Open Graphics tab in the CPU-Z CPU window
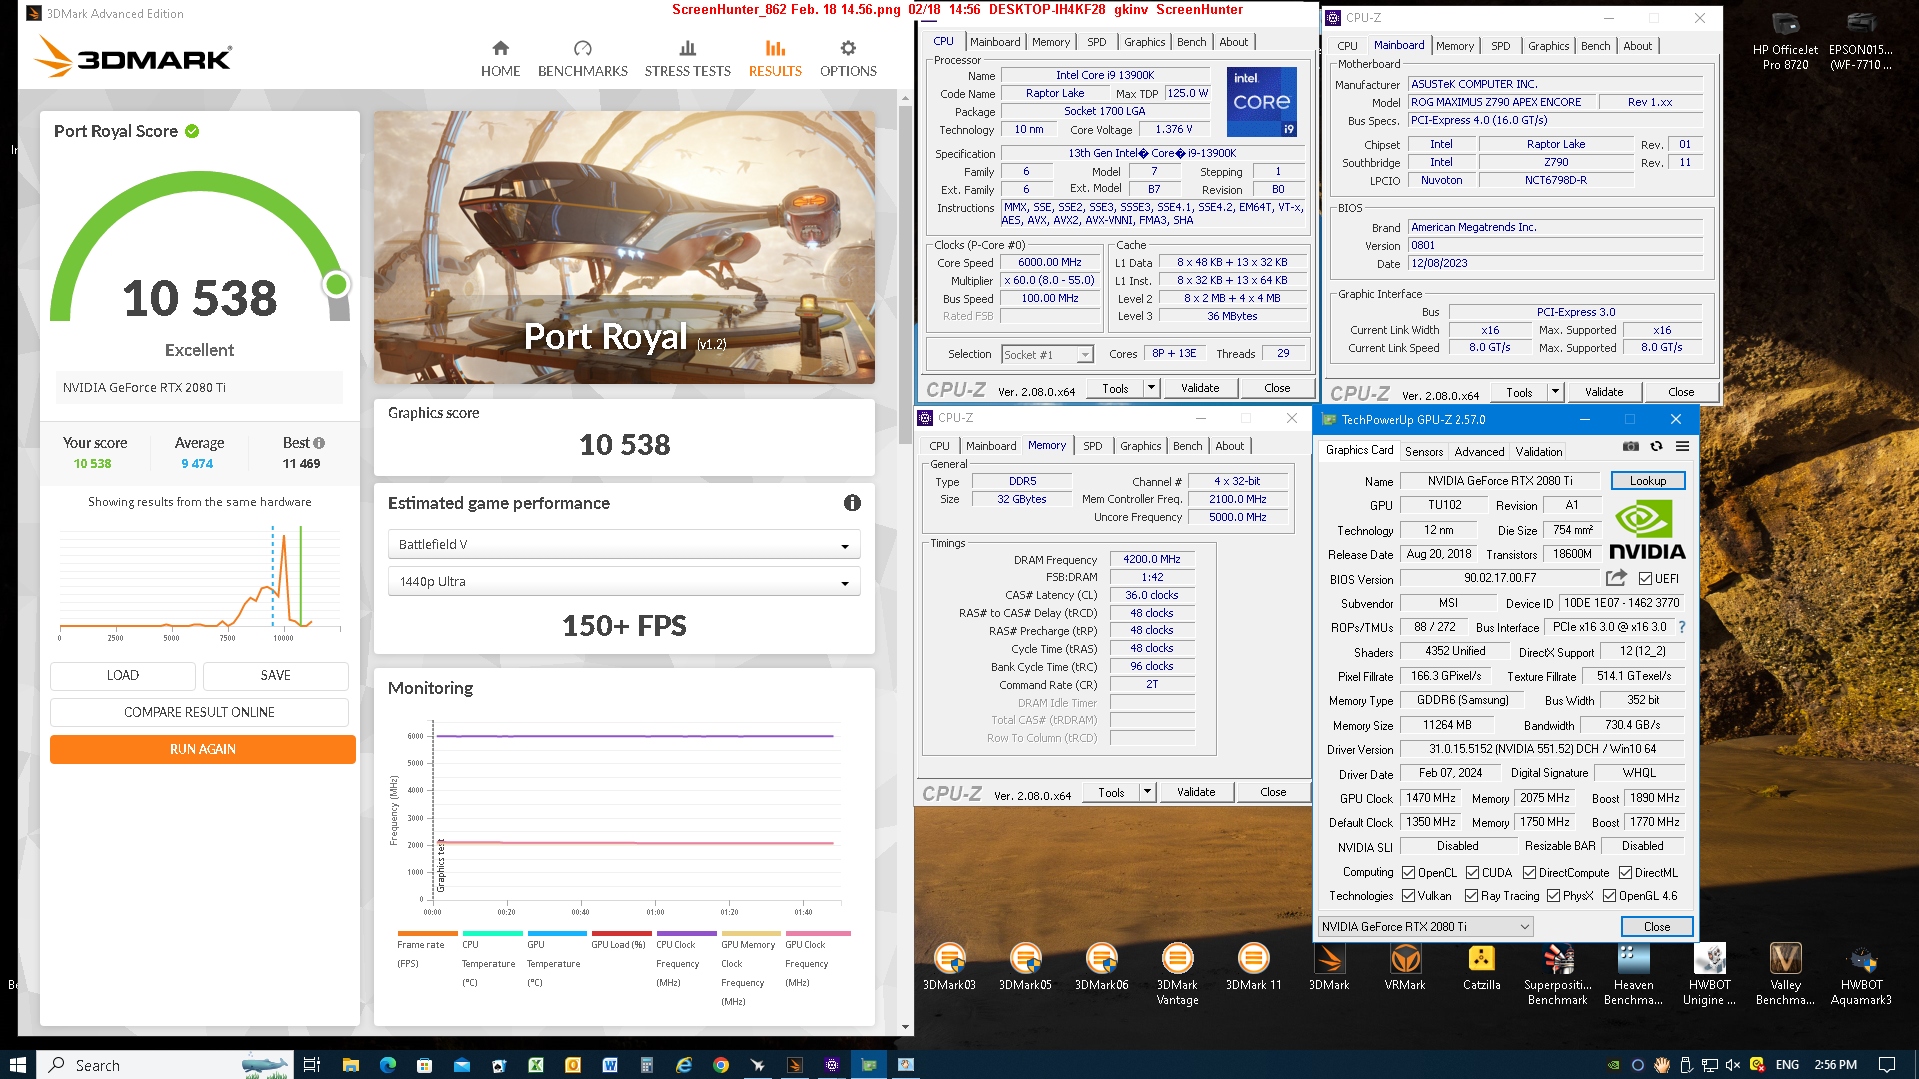The width and height of the screenshot is (1919, 1079). [x=1144, y=42]
